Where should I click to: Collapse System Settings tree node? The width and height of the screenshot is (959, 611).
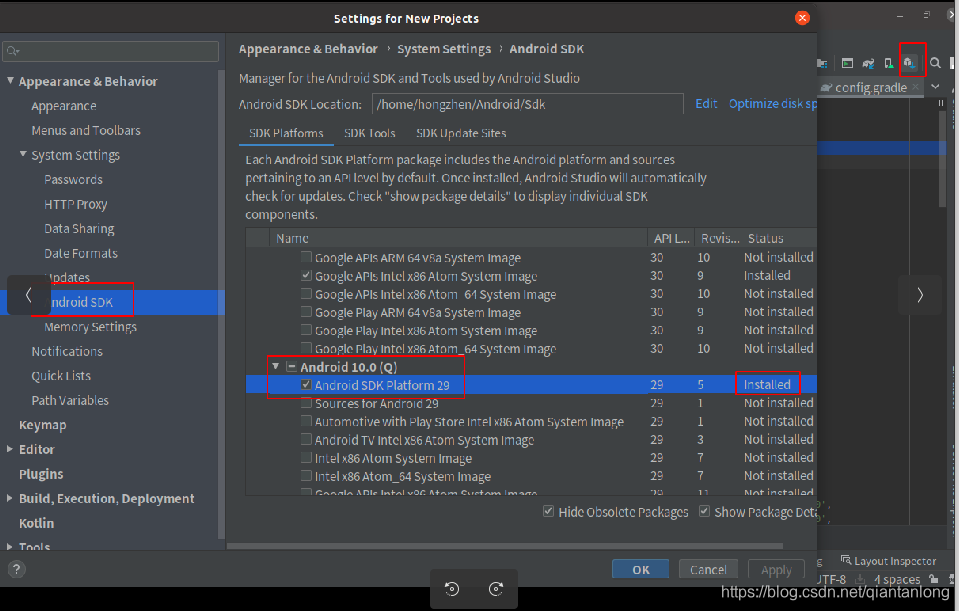click(x=23, y=154)
